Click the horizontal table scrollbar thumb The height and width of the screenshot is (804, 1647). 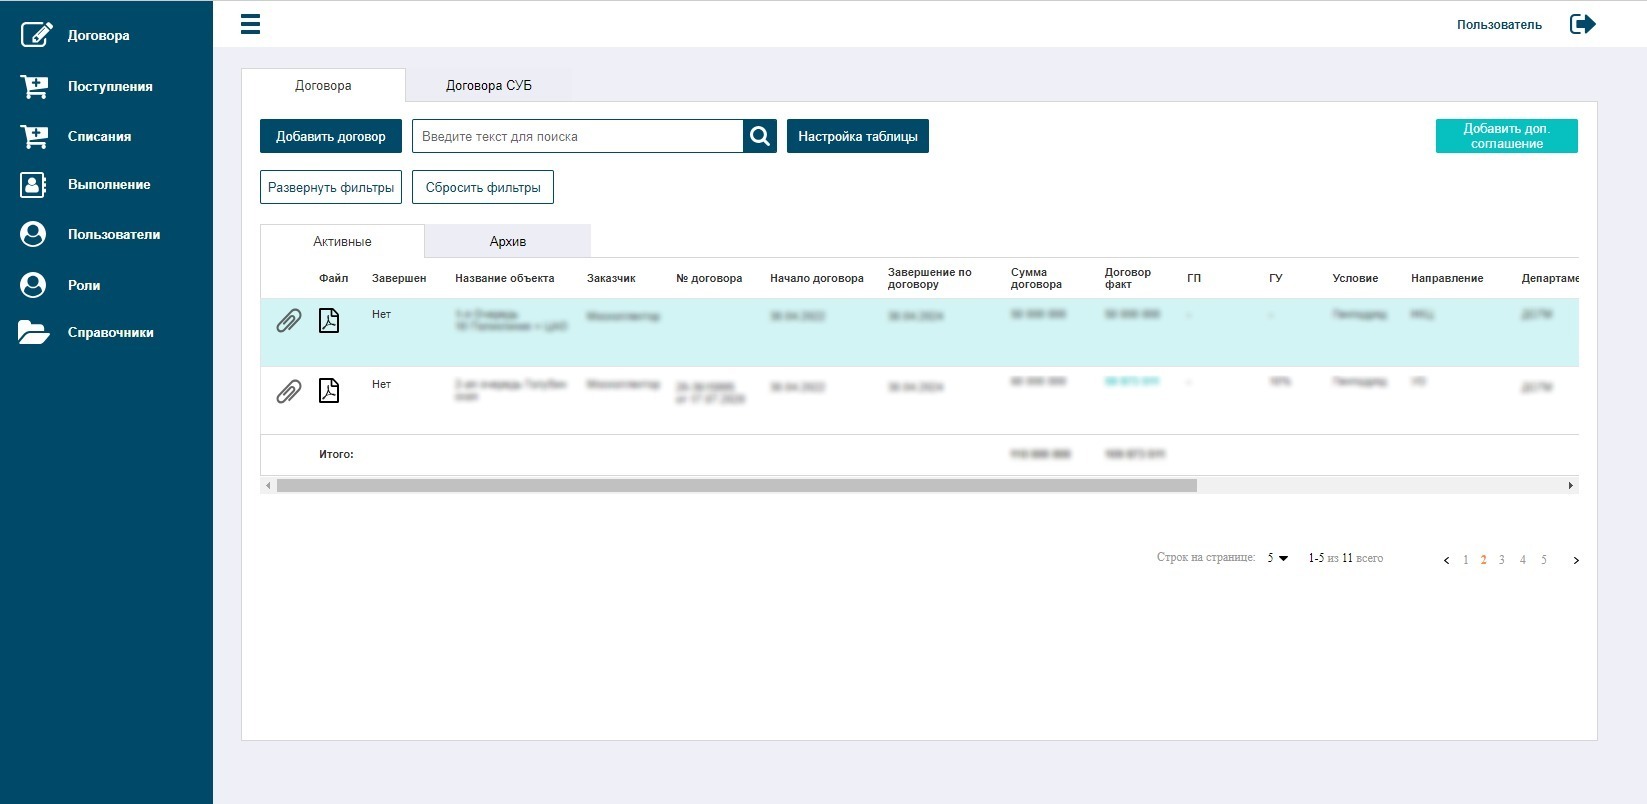point(737,485)
